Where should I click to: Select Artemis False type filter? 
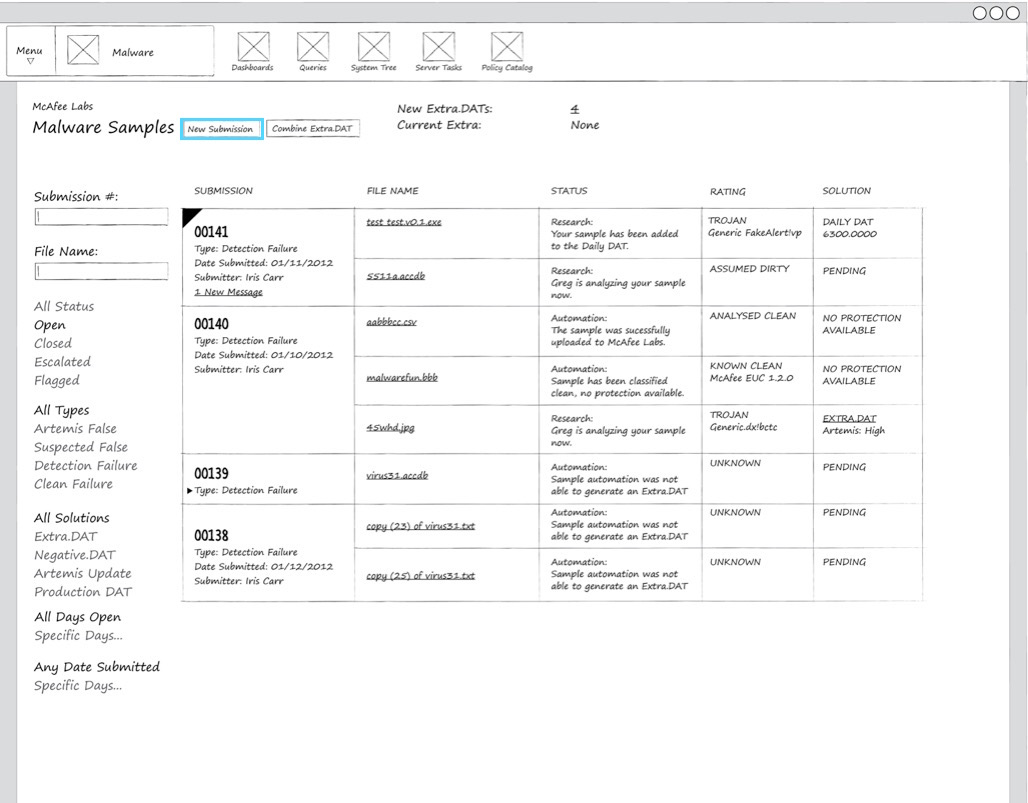coord(75,429)
